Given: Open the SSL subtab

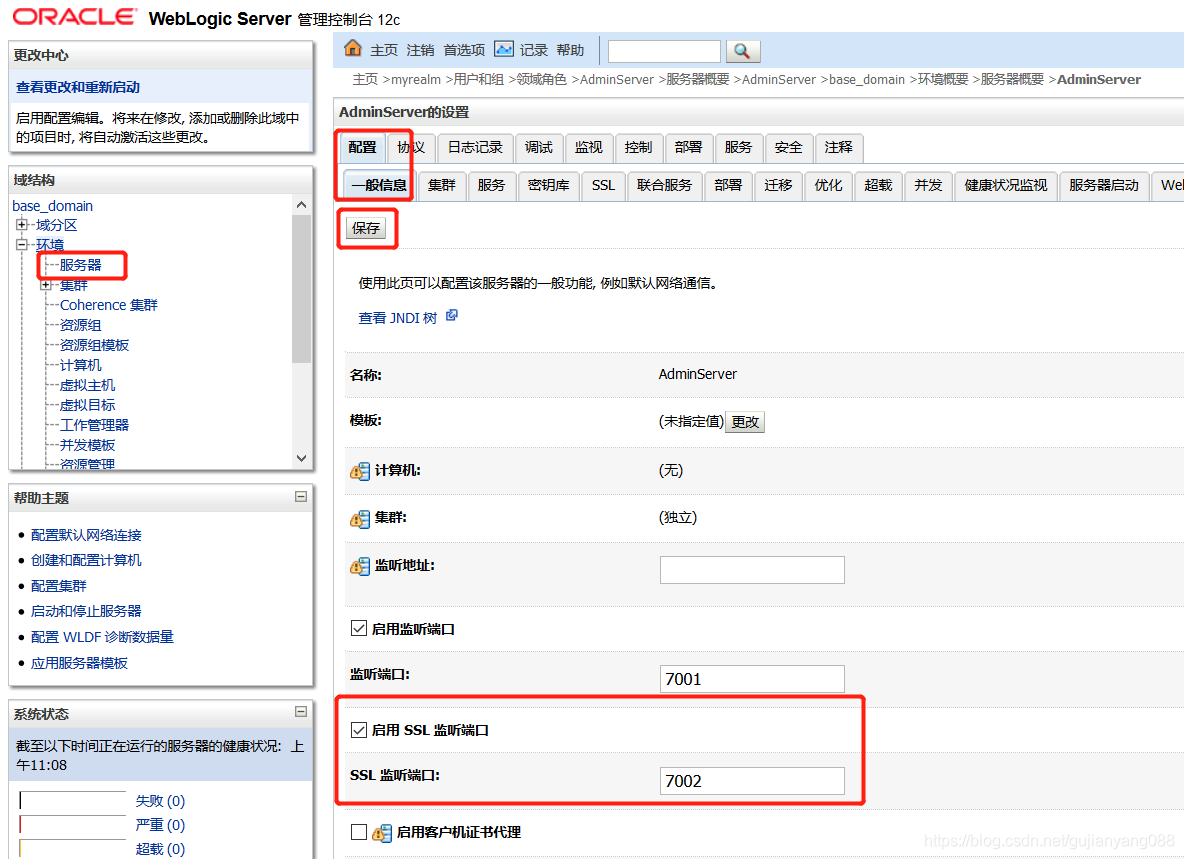Looking at the screenshot, I should (x=603, y=186).
